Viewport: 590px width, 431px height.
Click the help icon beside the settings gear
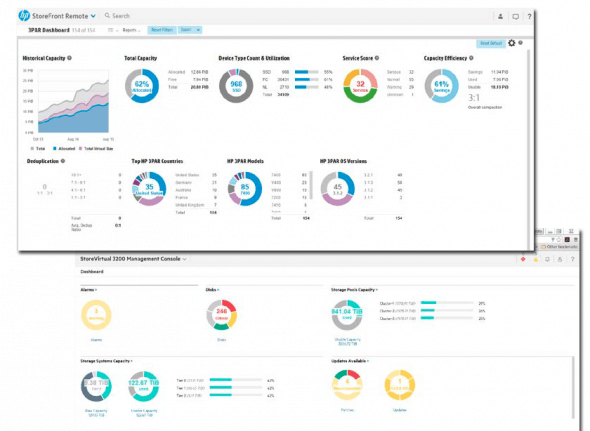pos(520,43)
